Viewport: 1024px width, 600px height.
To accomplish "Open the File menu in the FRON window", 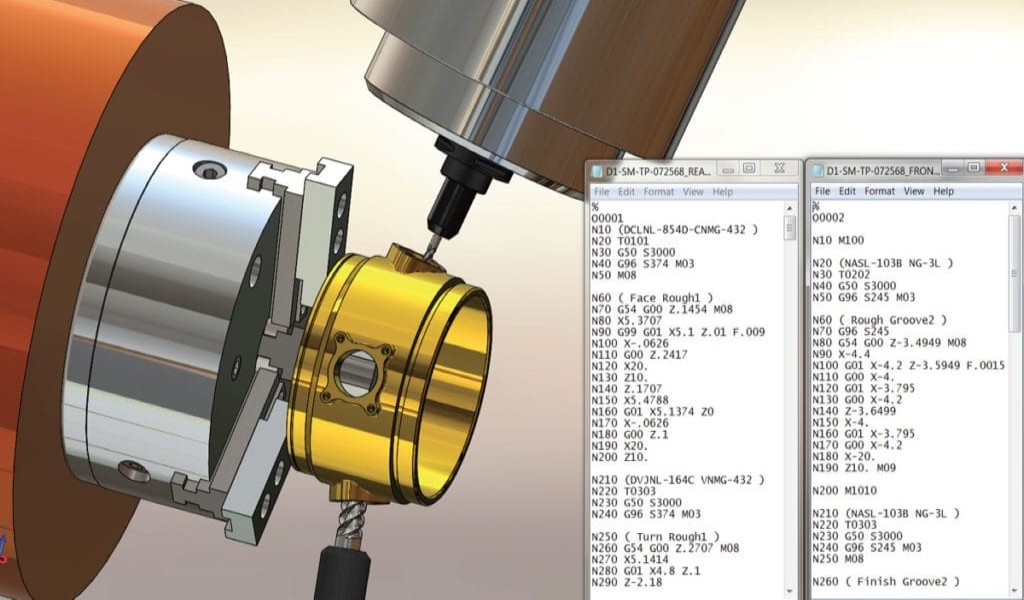I will [x=823, y=191].
